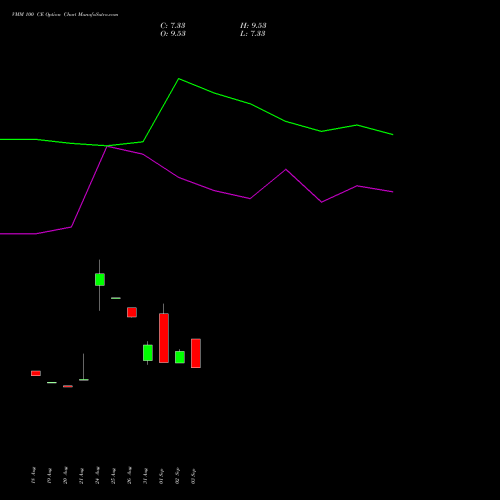The width and height of the screenshot is (500, 500).
Task: Select the 25 Aug date label
Action: (x=113, y=476)
